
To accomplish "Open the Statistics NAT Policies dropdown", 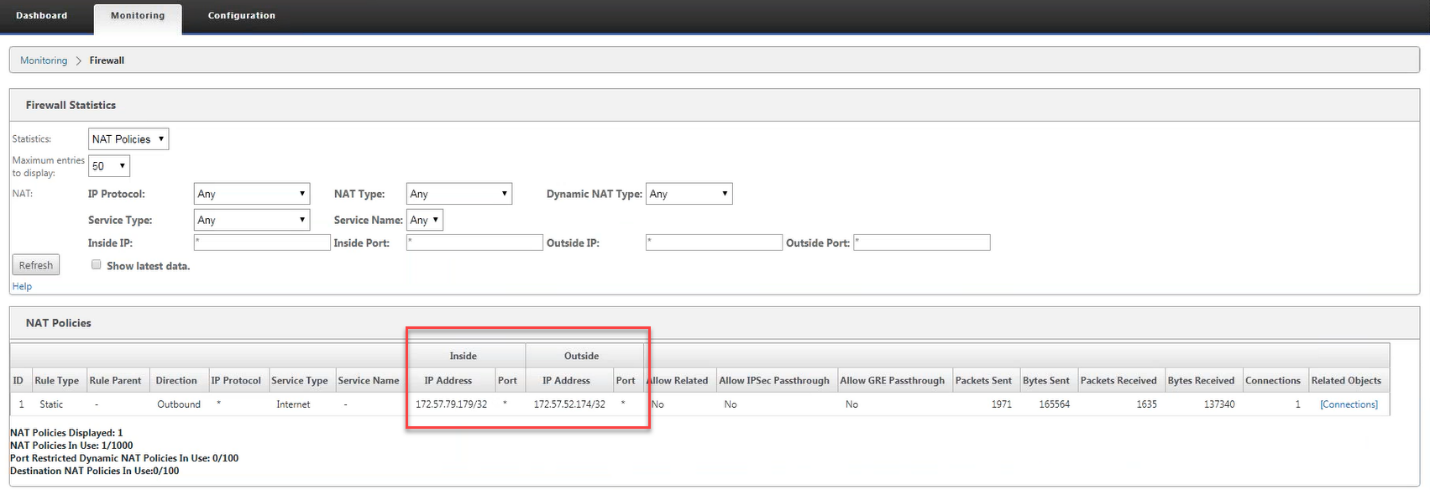I will pos(129,139).
